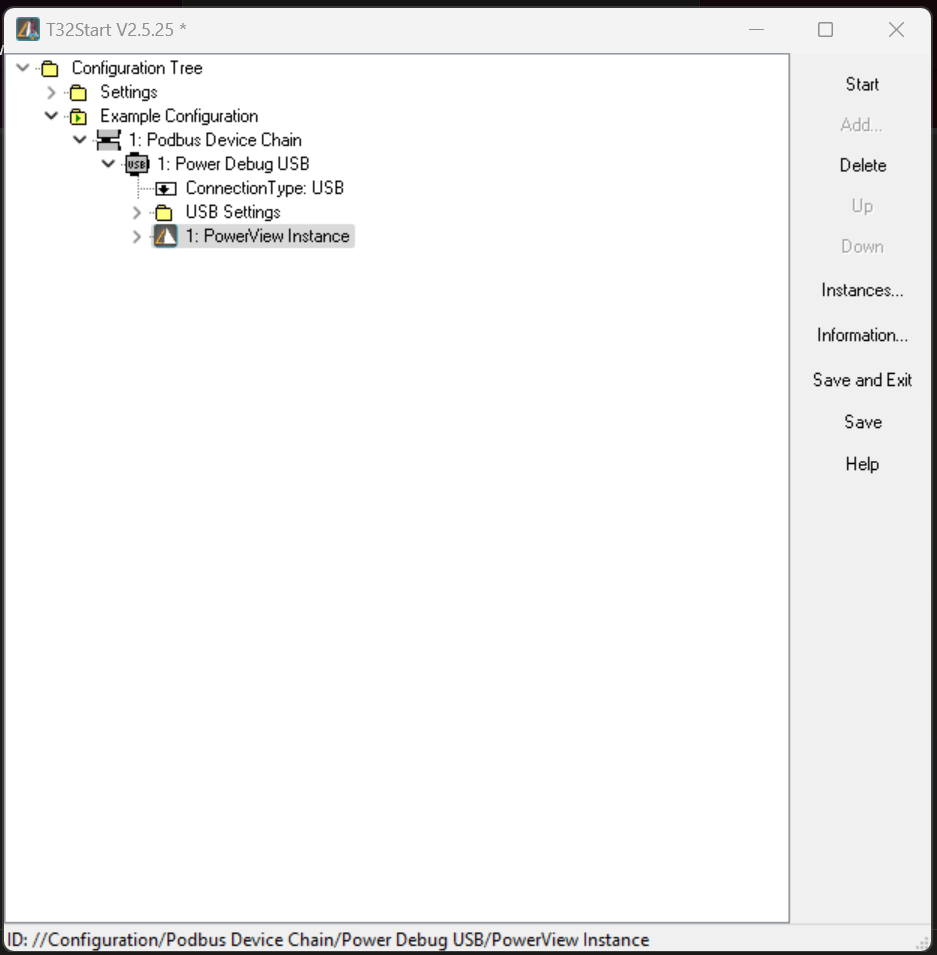937x955 pixels.
Task: Collapse the Podbus Device Chain node
Action: [80, 140]
